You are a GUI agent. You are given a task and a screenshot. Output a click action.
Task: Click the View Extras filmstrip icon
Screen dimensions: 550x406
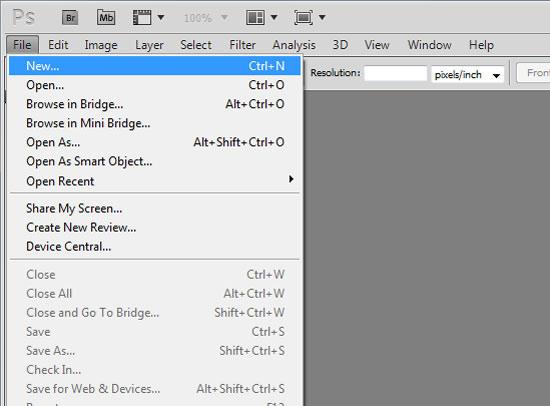(142, 17)
